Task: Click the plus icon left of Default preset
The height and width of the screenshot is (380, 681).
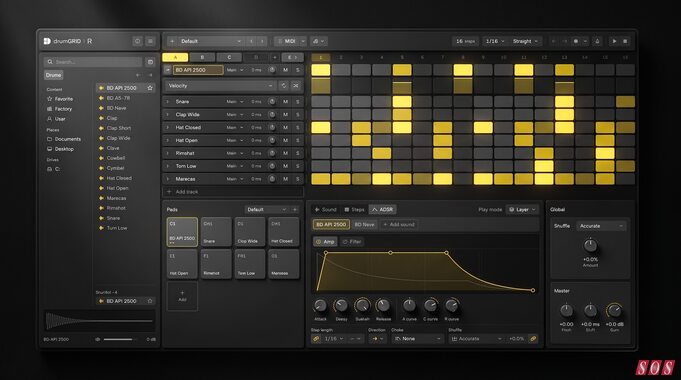Action: click(172, 41)
